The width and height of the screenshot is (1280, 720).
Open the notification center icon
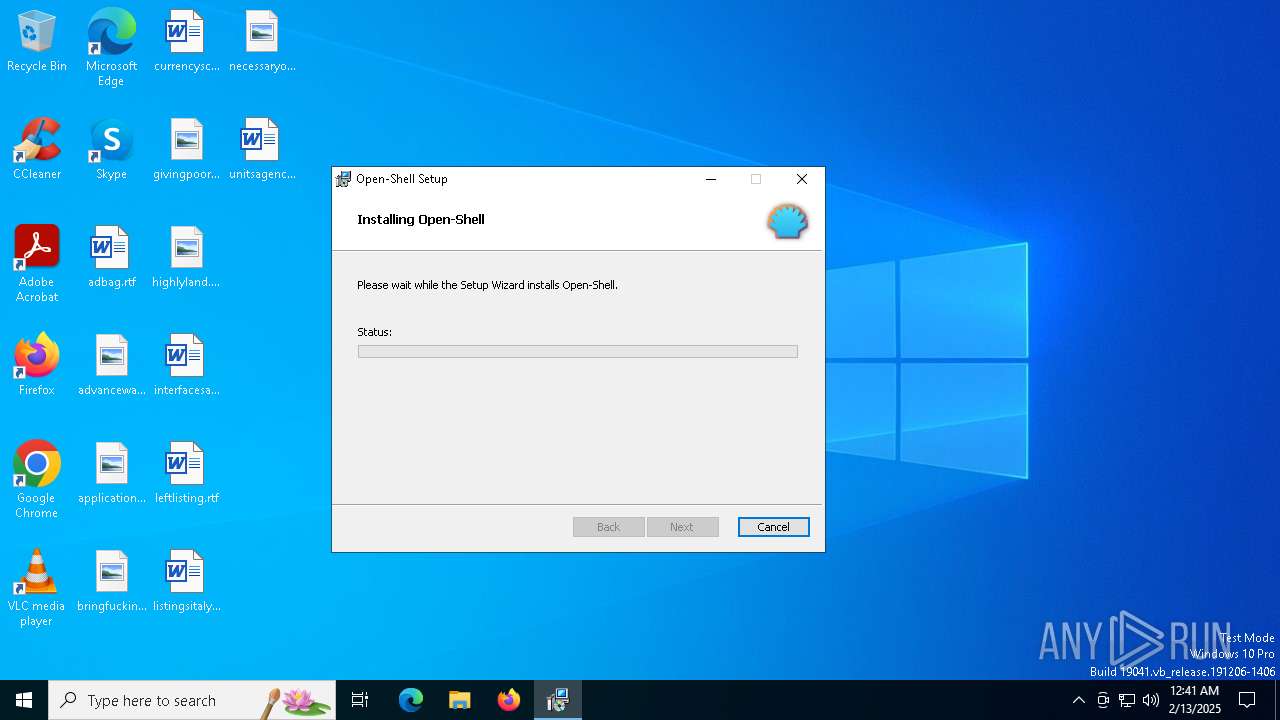click(1247, 700)
